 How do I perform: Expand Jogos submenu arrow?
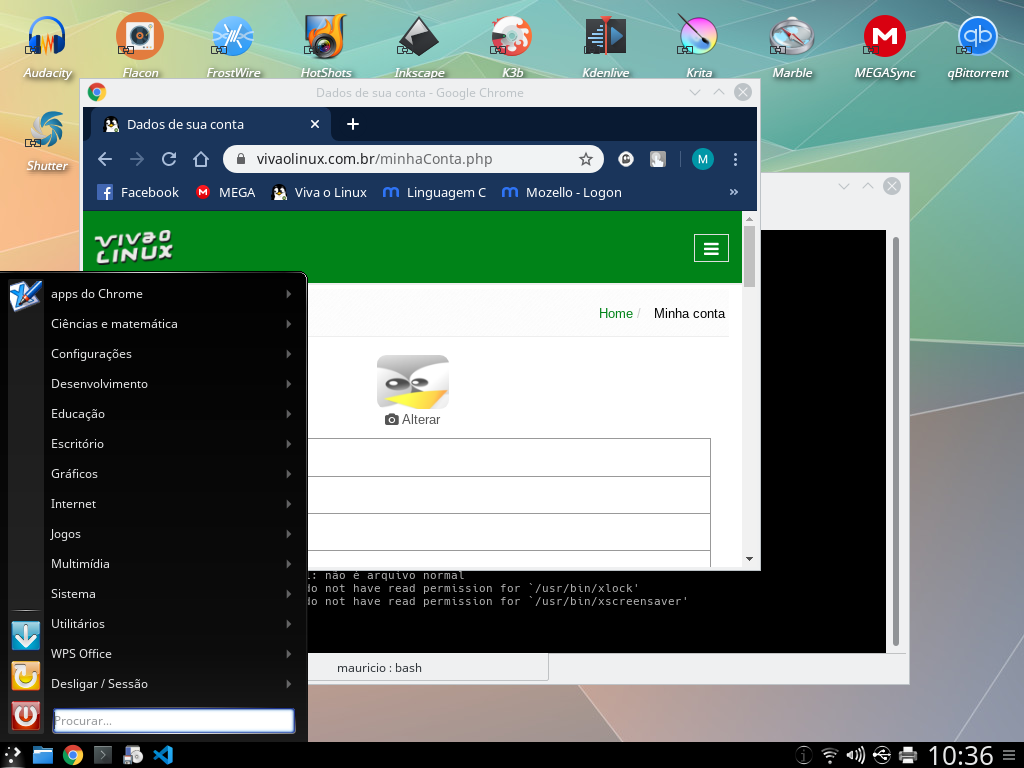click(x=288, y=534)
